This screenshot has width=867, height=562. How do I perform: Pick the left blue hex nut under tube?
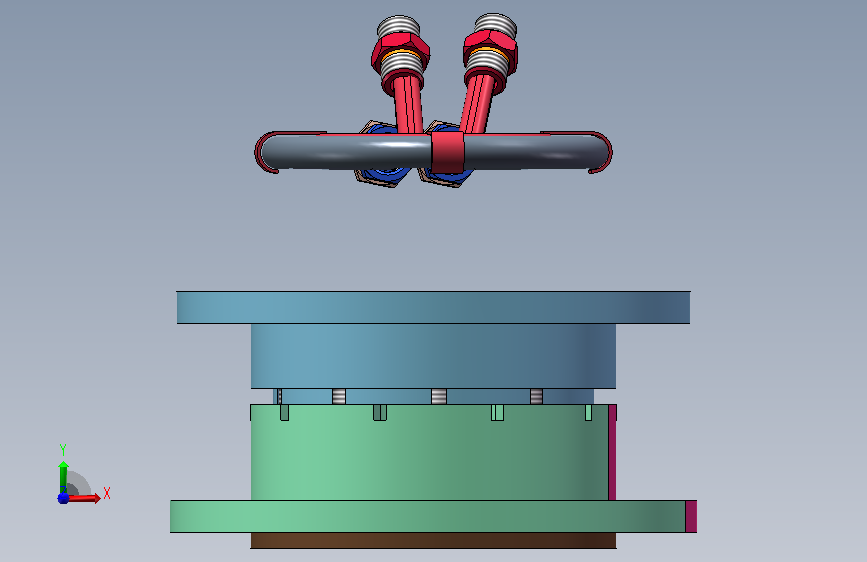coord(384,176)
